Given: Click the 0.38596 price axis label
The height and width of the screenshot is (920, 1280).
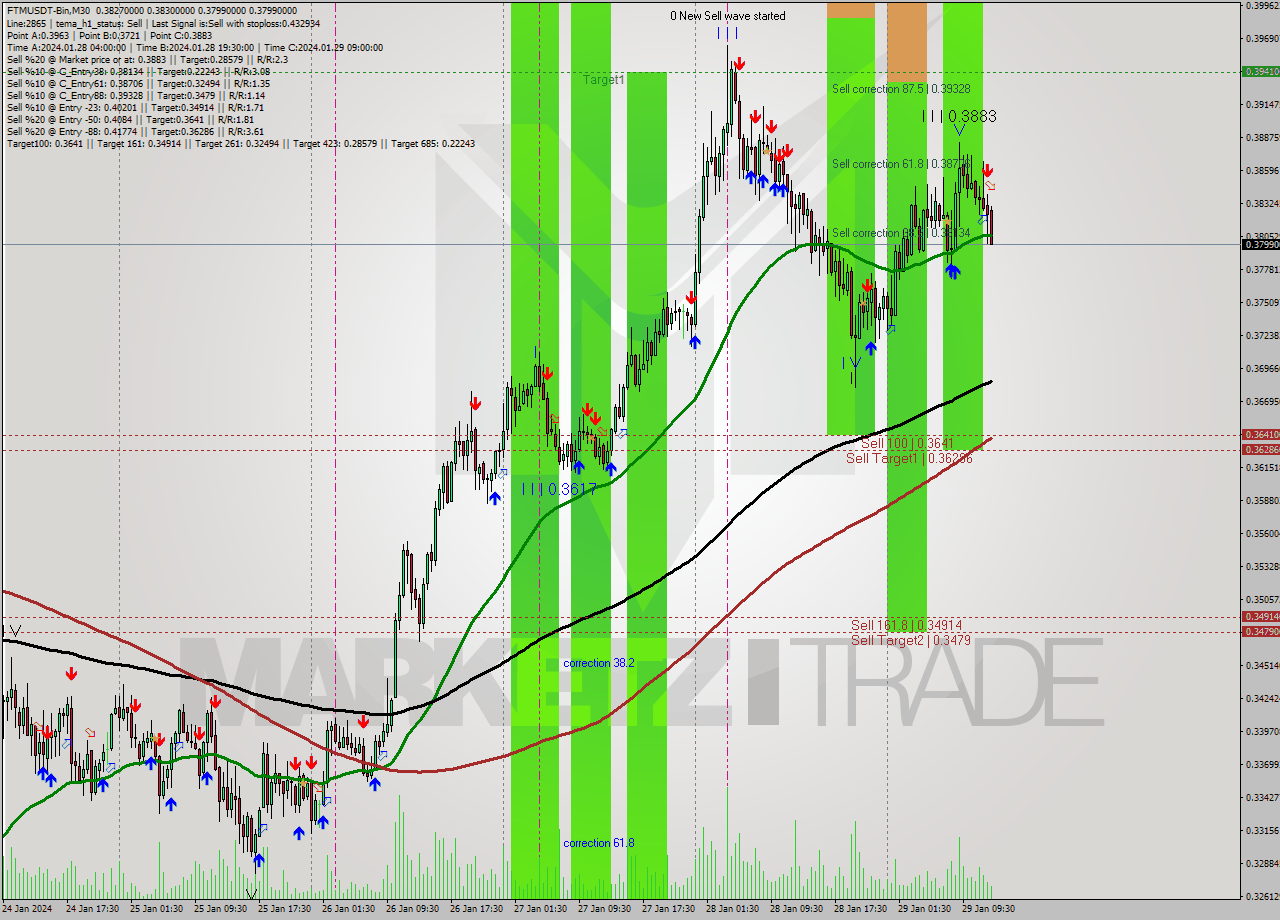Looking at the screenshot, I should [1262, 171].
